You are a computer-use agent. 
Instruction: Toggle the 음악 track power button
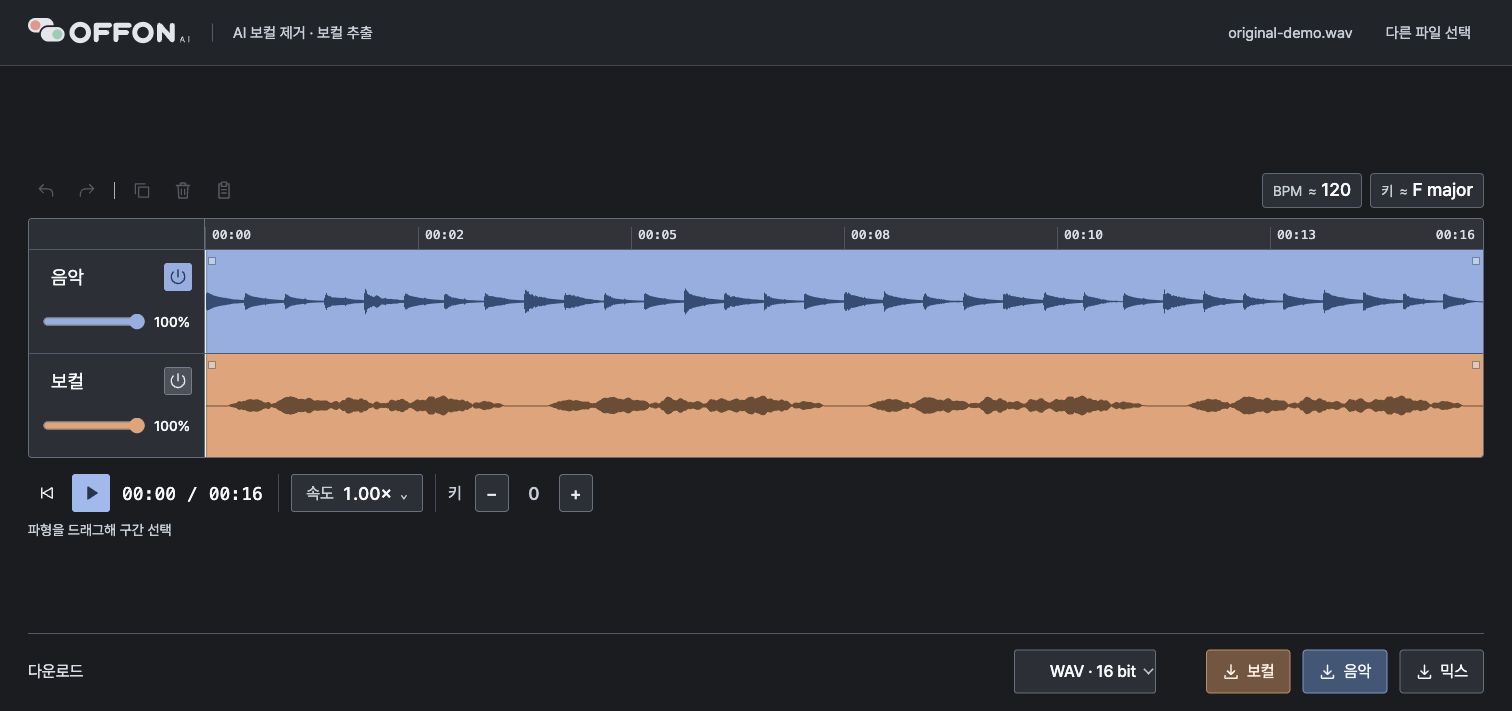pyautogui.click(x=178, y=277)
